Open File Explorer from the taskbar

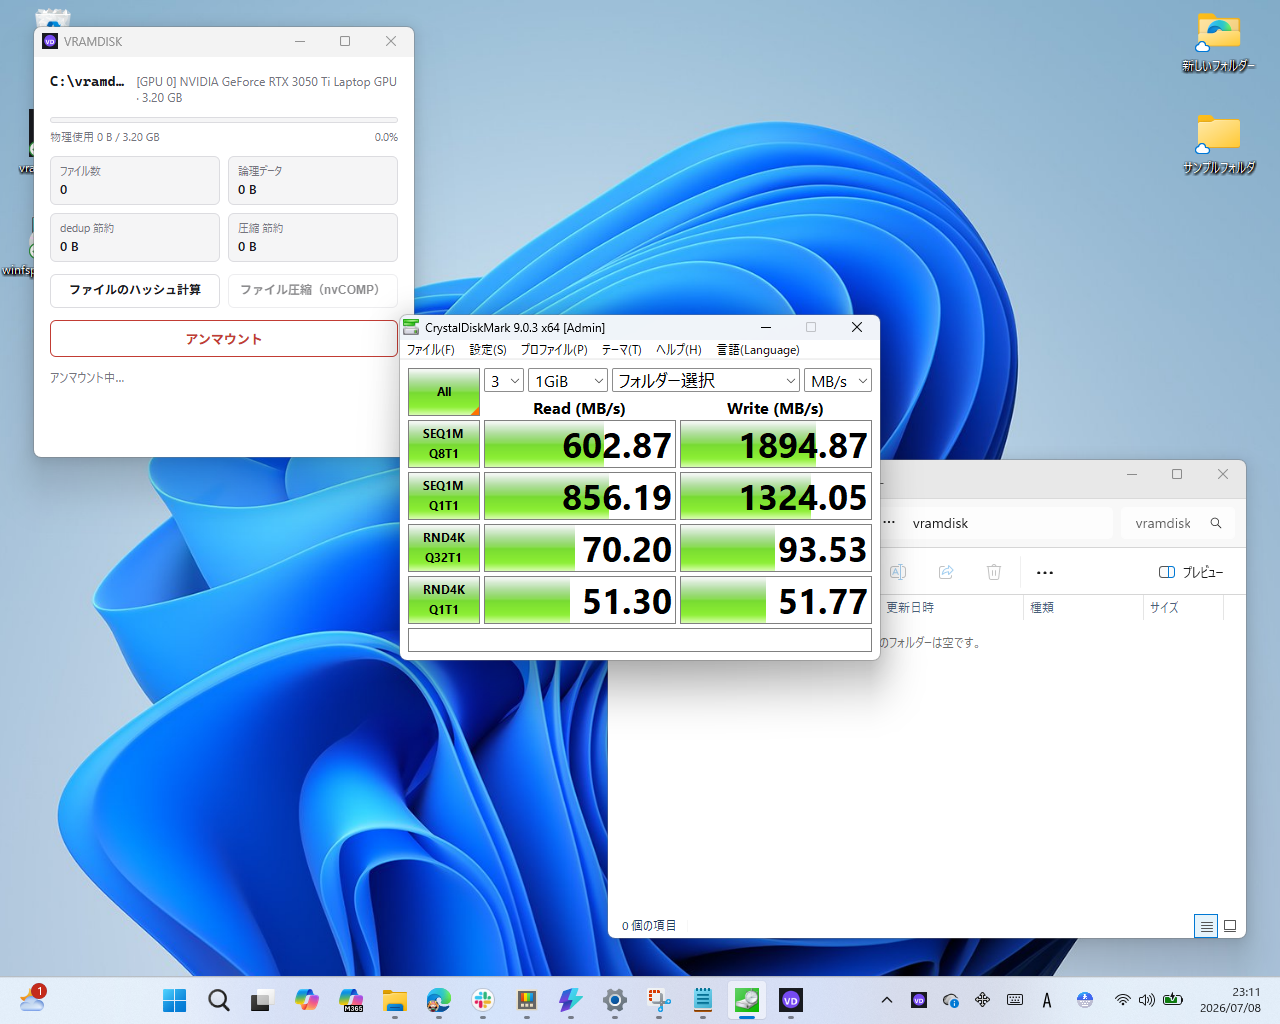point(395,1000)
